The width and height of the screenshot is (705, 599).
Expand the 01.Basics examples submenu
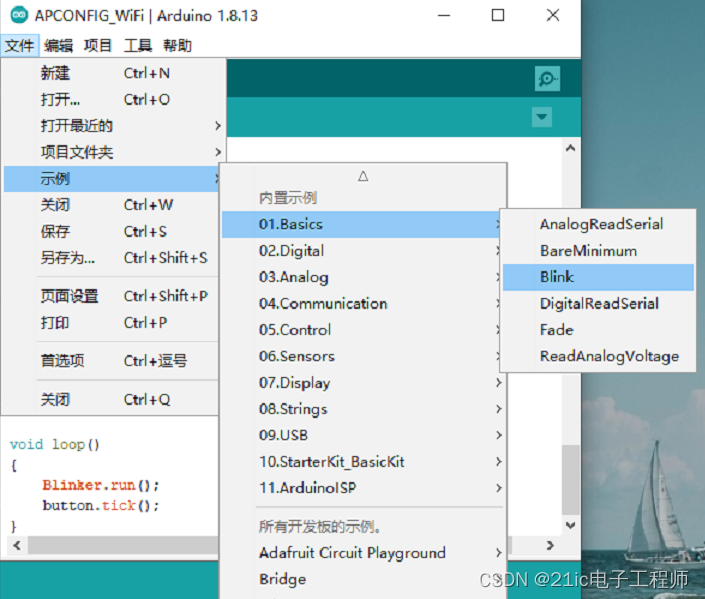[362, 224]
